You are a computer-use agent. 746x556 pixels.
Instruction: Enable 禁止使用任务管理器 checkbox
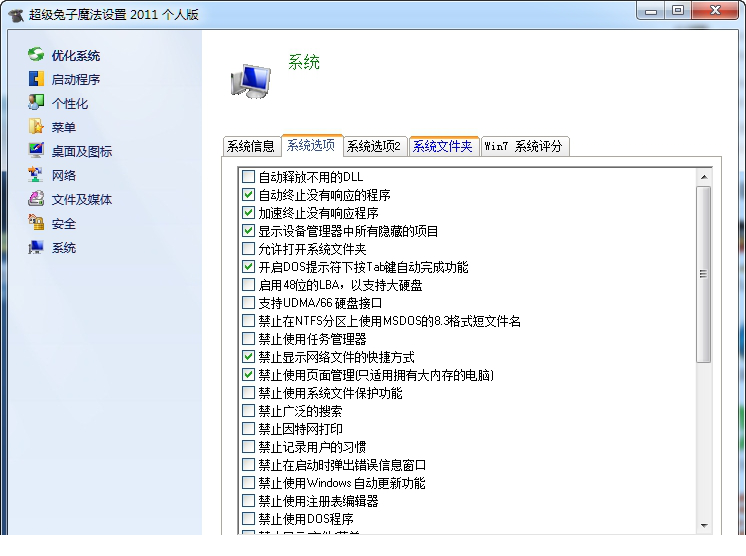tap(248, 339)
